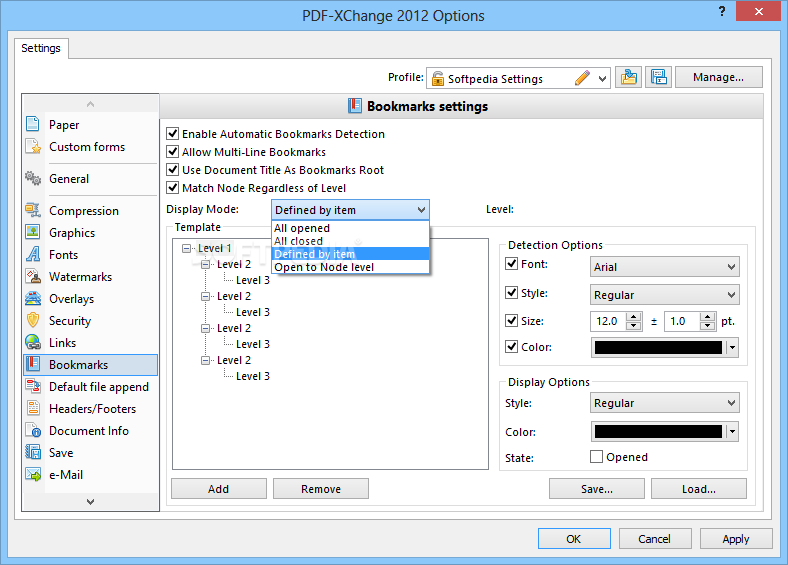Image resolution: width=788 pixels, height=565 pixels.
Task: Confirm with the OK button
Action: pyautogui.click(x=574, y=538)
